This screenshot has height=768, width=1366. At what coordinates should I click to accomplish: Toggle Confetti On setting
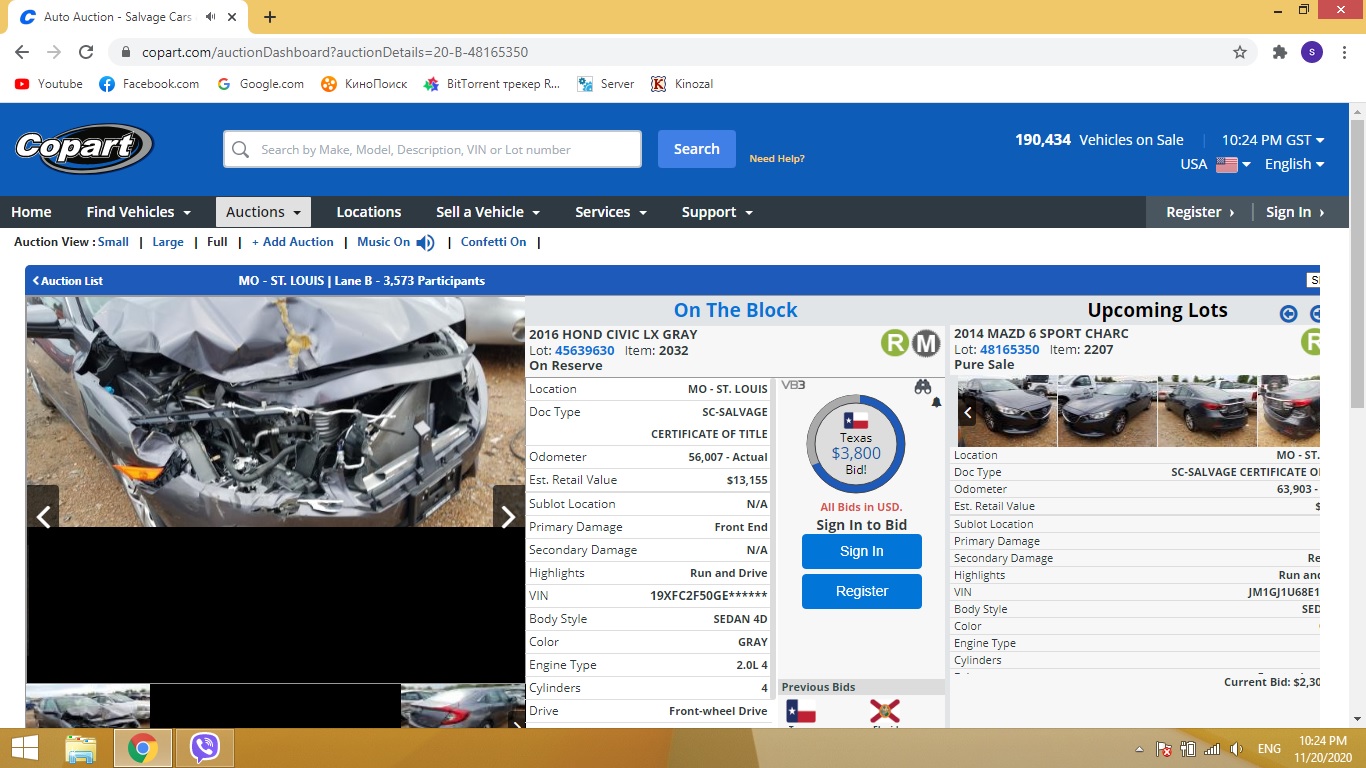click(494, 242)
